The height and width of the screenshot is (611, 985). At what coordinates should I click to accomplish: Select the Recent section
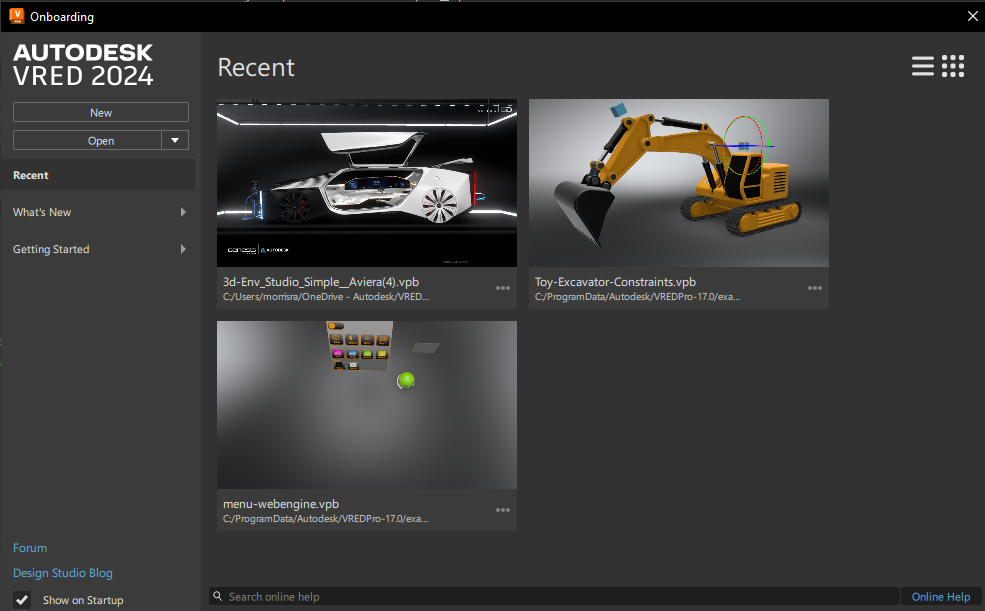click(x=98, y=175)
